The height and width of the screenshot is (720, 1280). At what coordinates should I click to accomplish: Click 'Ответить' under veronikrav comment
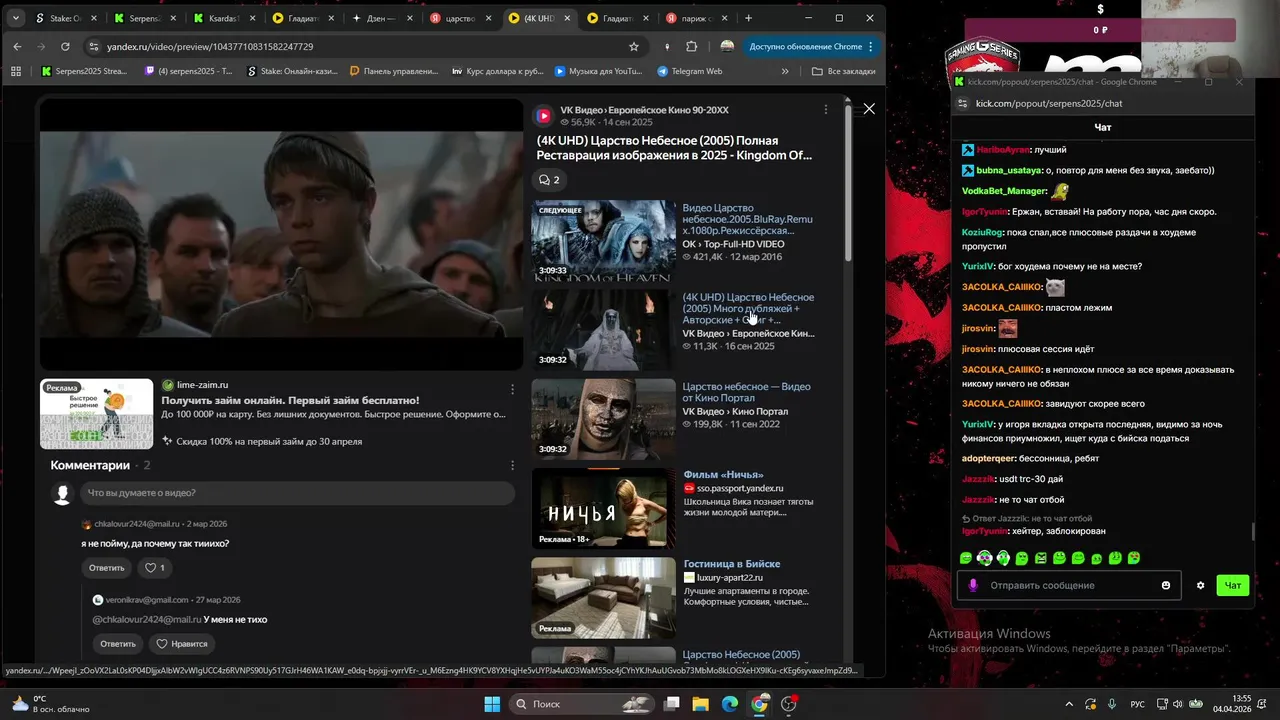coord(117,644)
